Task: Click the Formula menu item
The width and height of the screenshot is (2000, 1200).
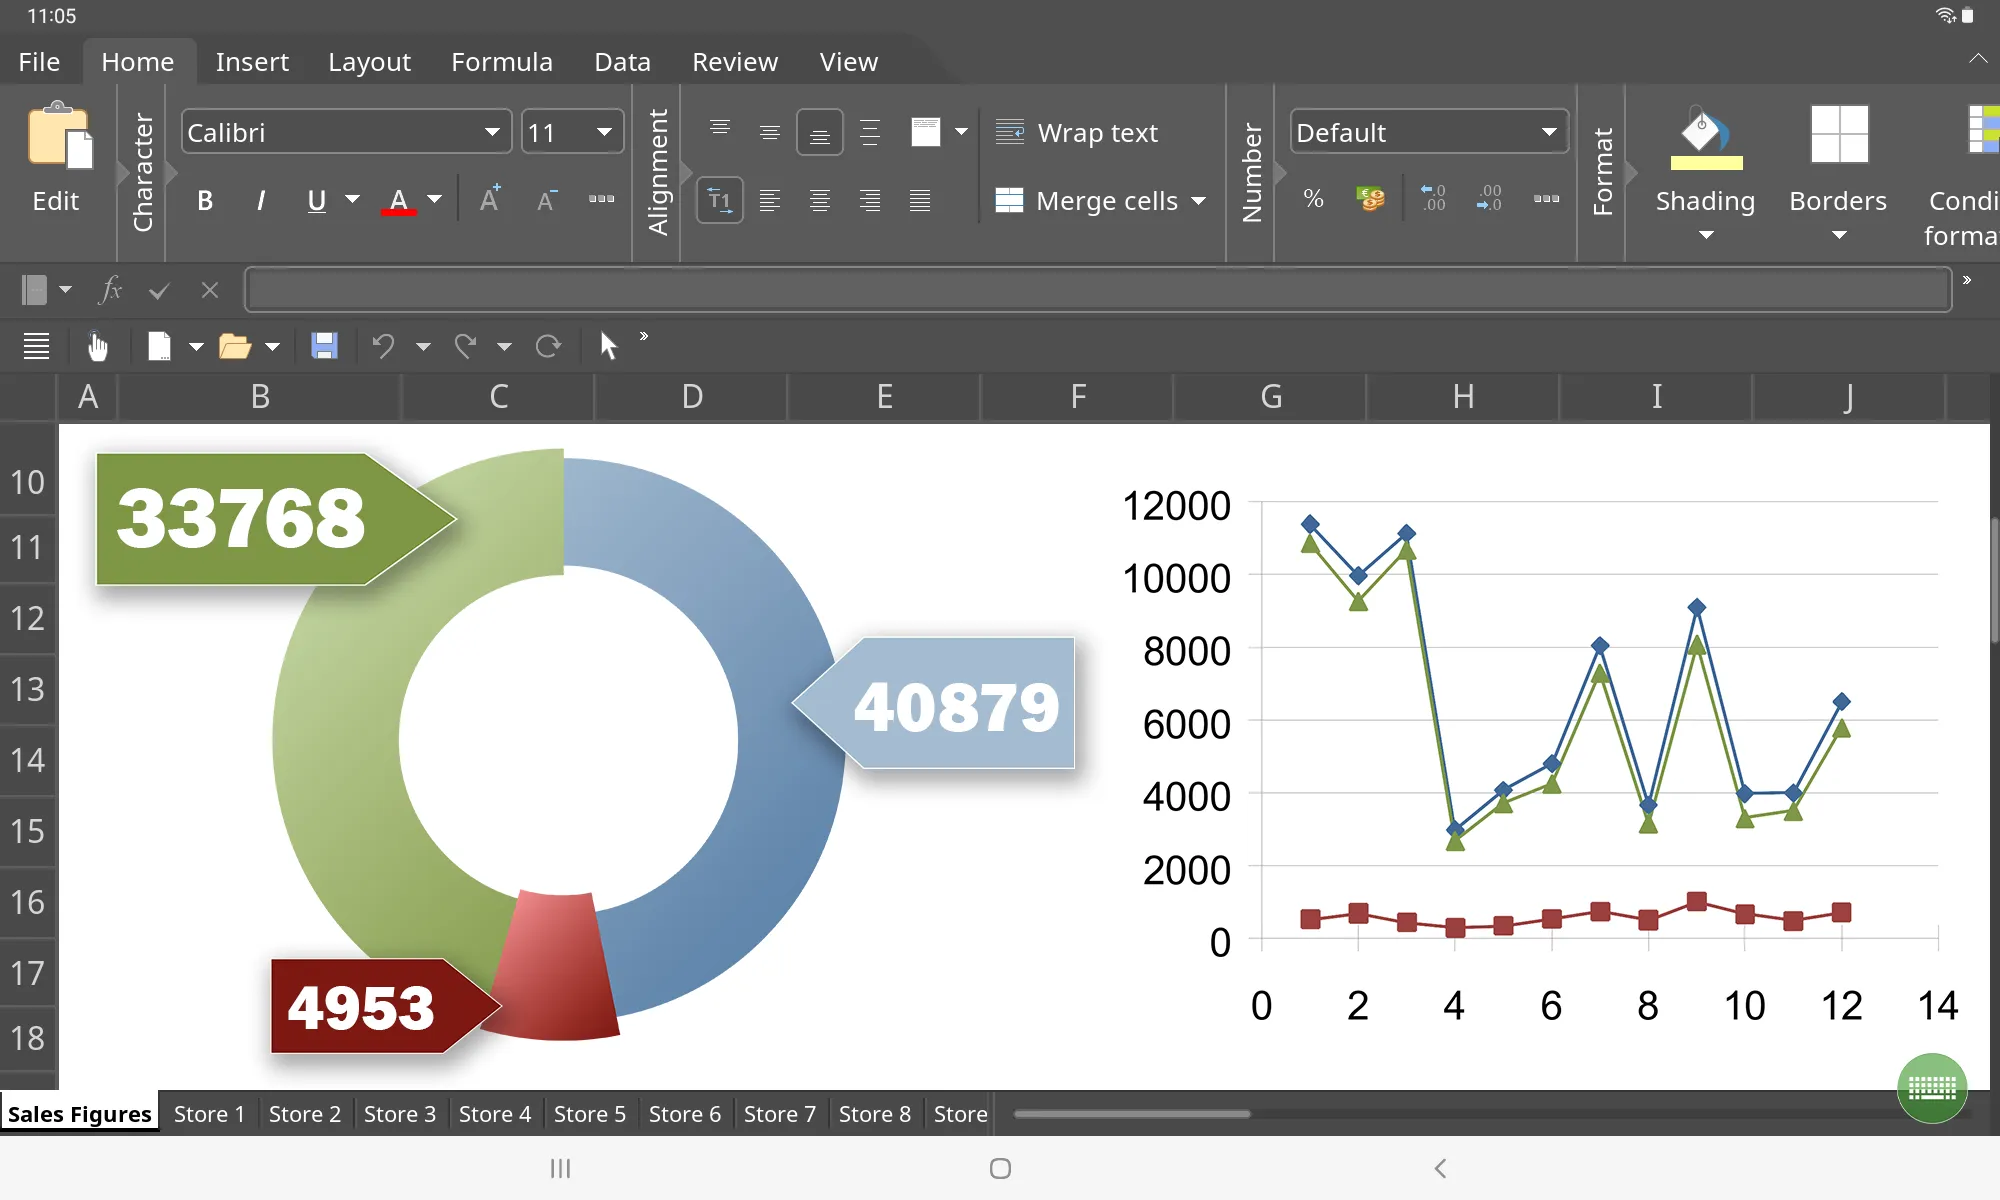Action: point(501,61)
